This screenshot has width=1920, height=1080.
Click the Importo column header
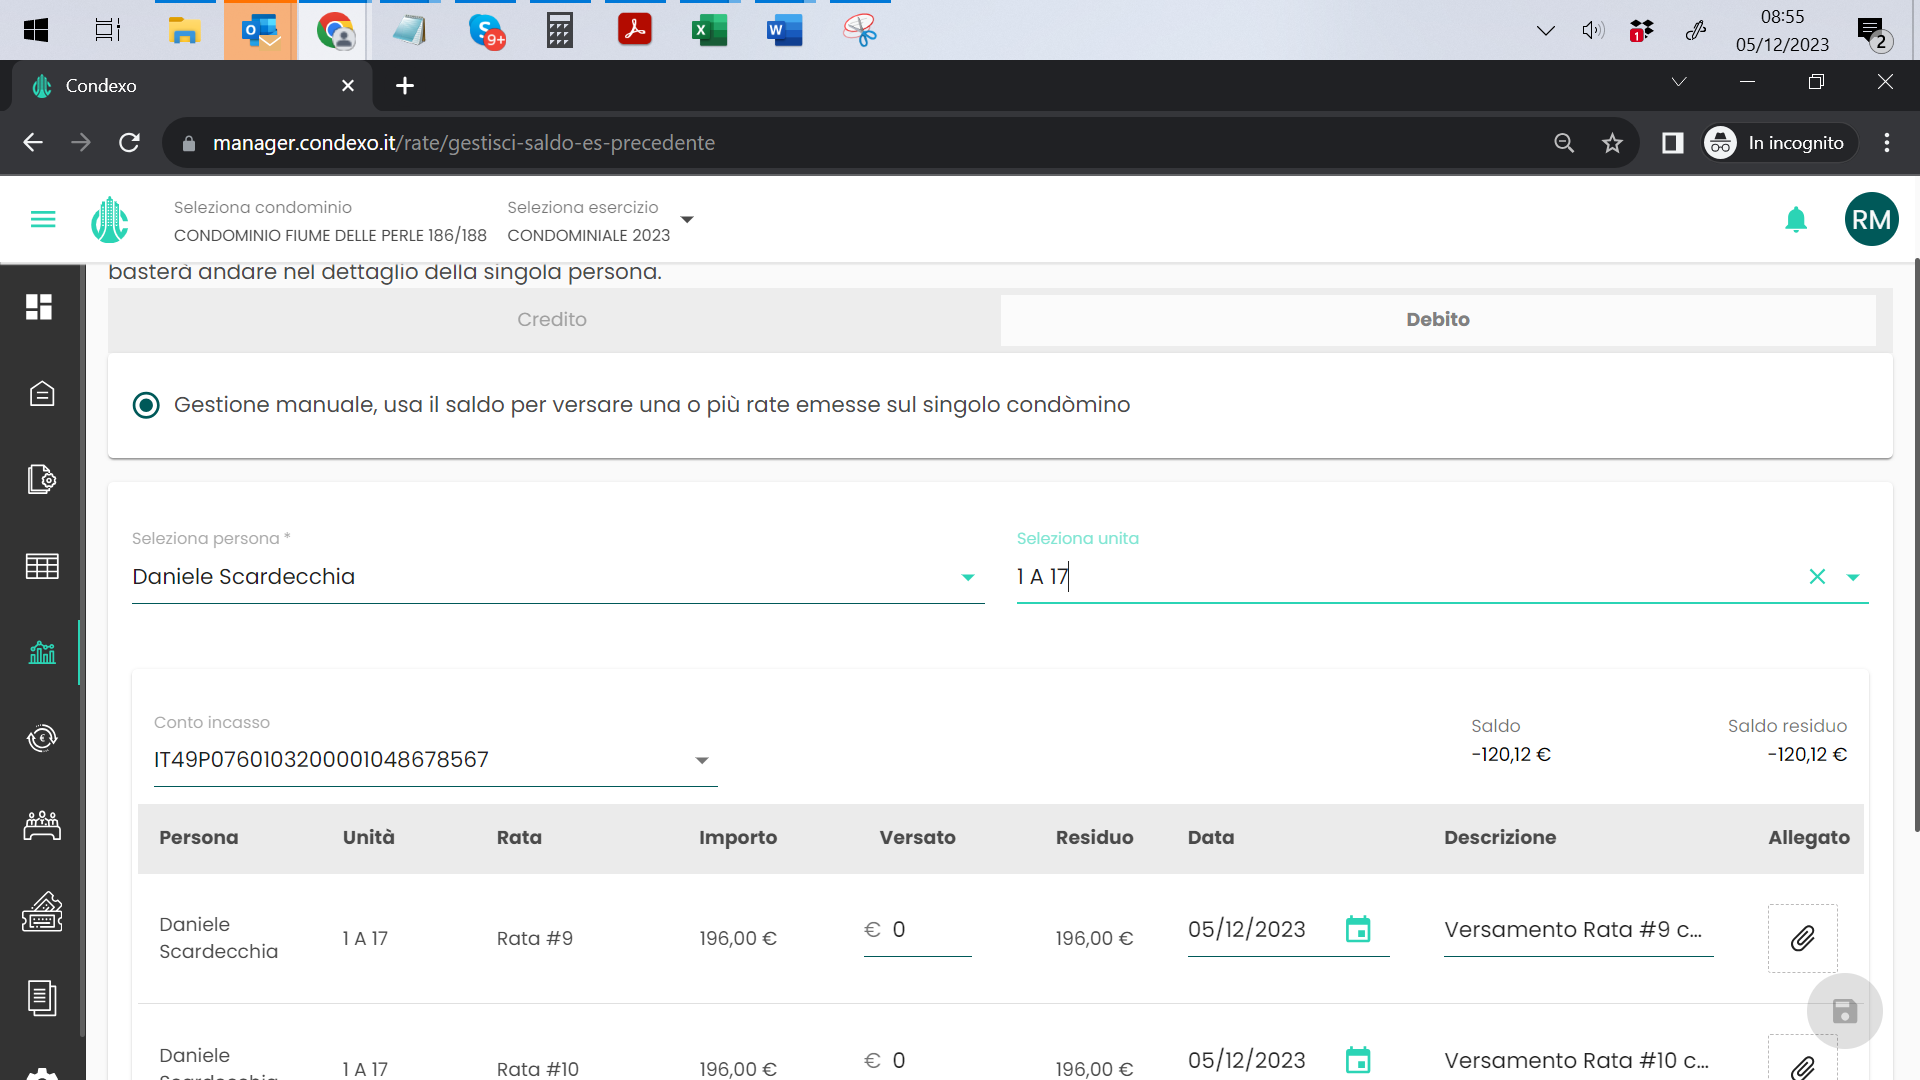[x=737, y=838]
